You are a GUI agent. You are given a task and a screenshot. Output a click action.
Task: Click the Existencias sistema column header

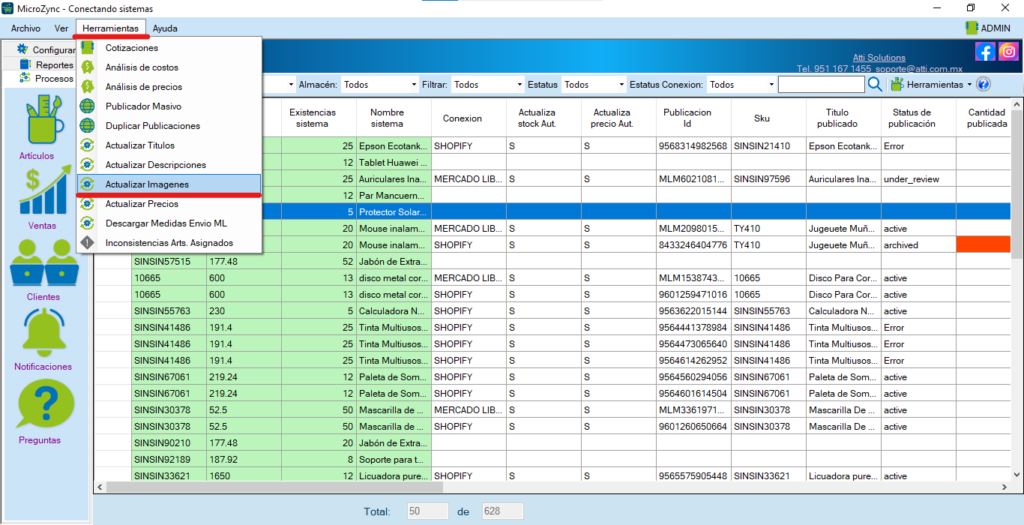click(319, 118)
